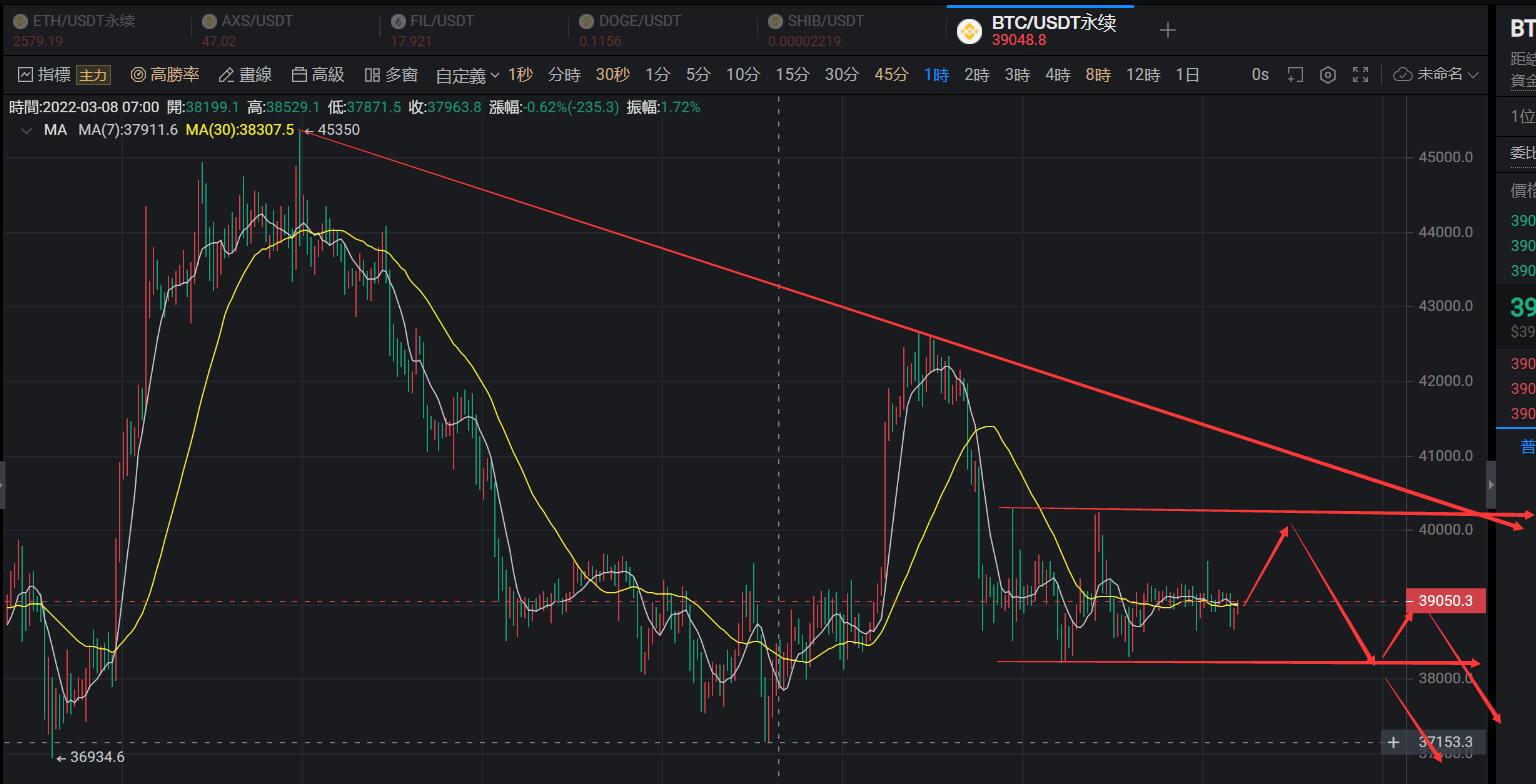Image resolution: width=1536 pixels, height=784 pixels.
Task: Select the 15分 timeframe
Action: [x=792, y=75]
